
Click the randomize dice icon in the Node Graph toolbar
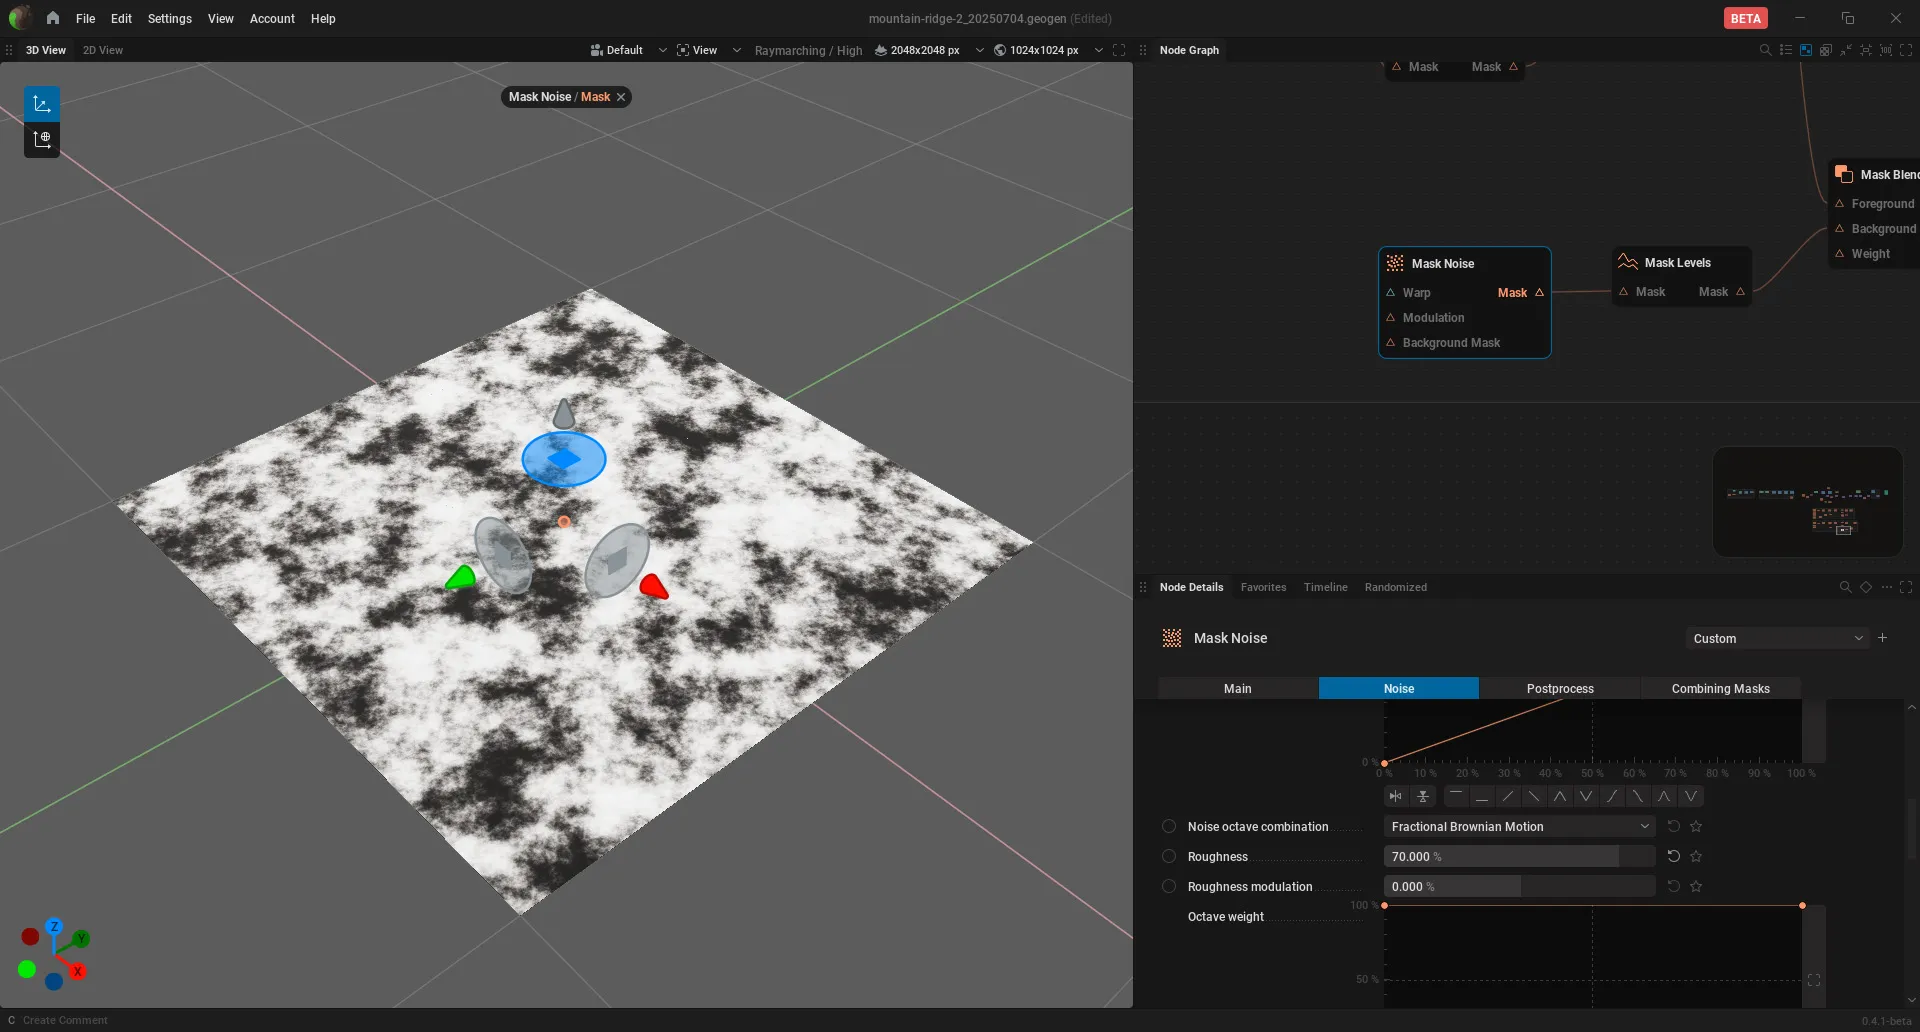click(x=1826, y=50)
